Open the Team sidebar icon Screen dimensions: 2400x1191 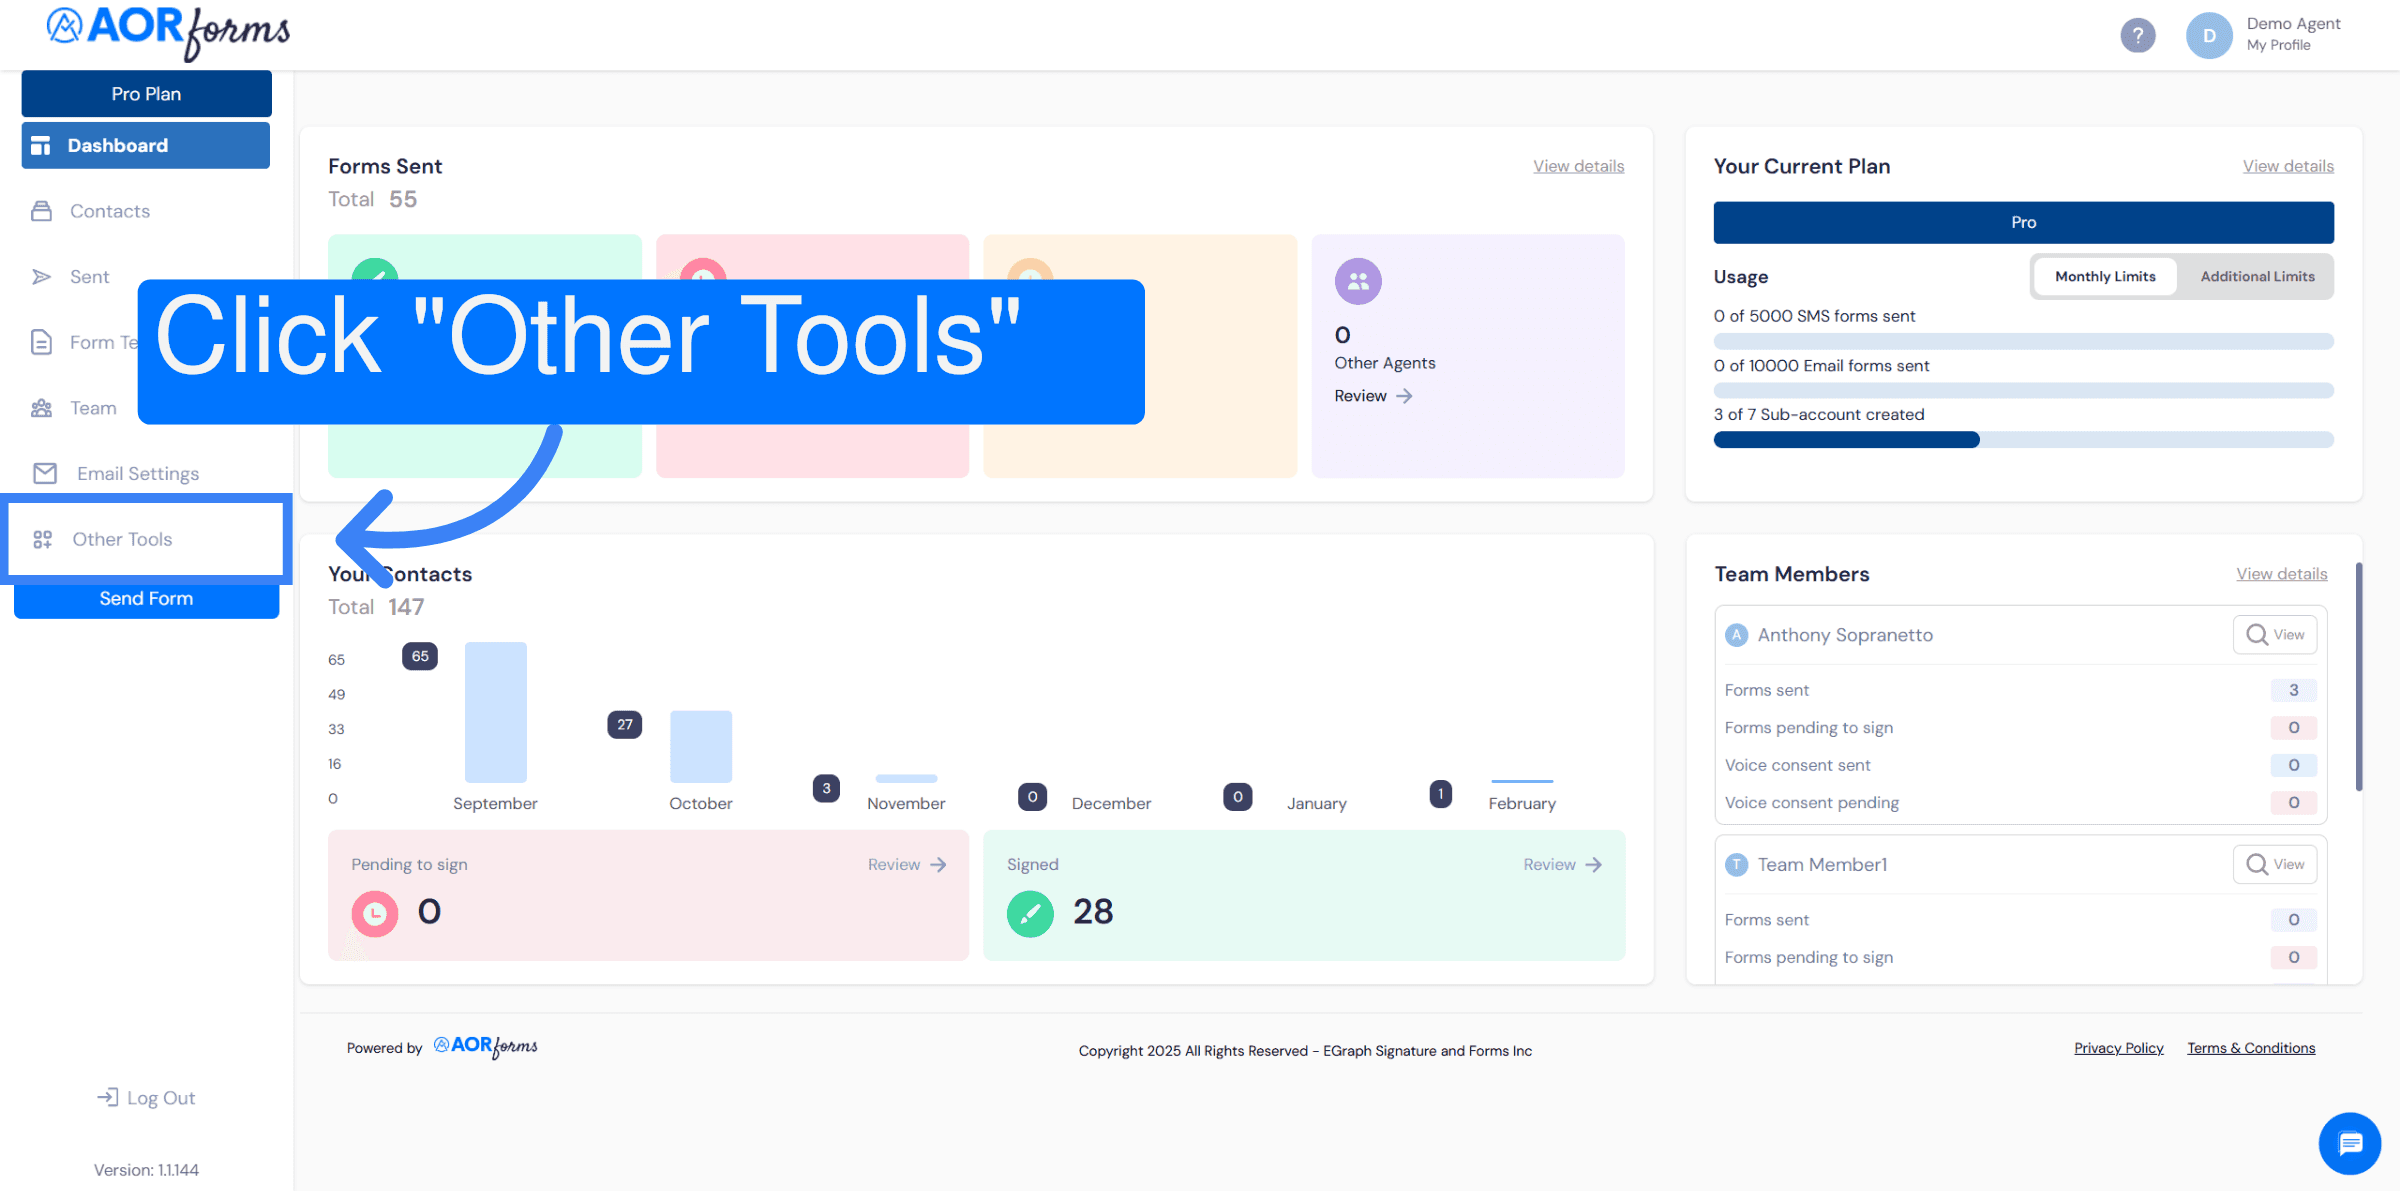42,408
